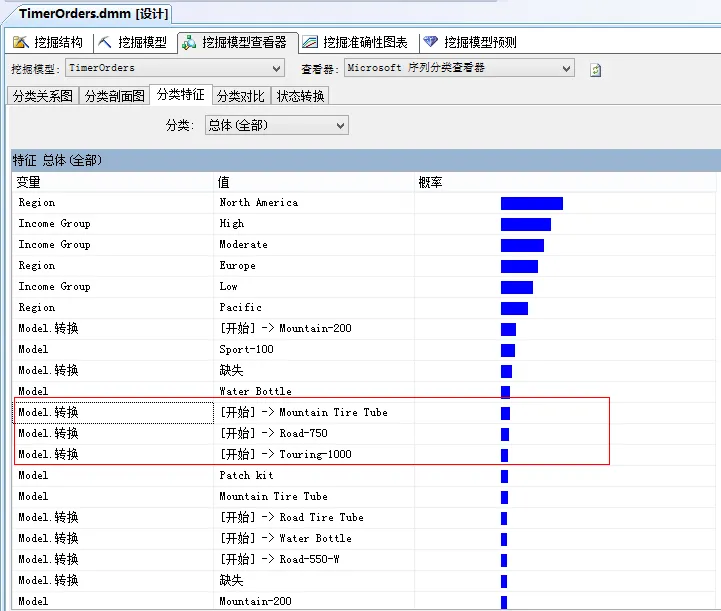Switch to the 分类关系图 tab

[42, 96]
